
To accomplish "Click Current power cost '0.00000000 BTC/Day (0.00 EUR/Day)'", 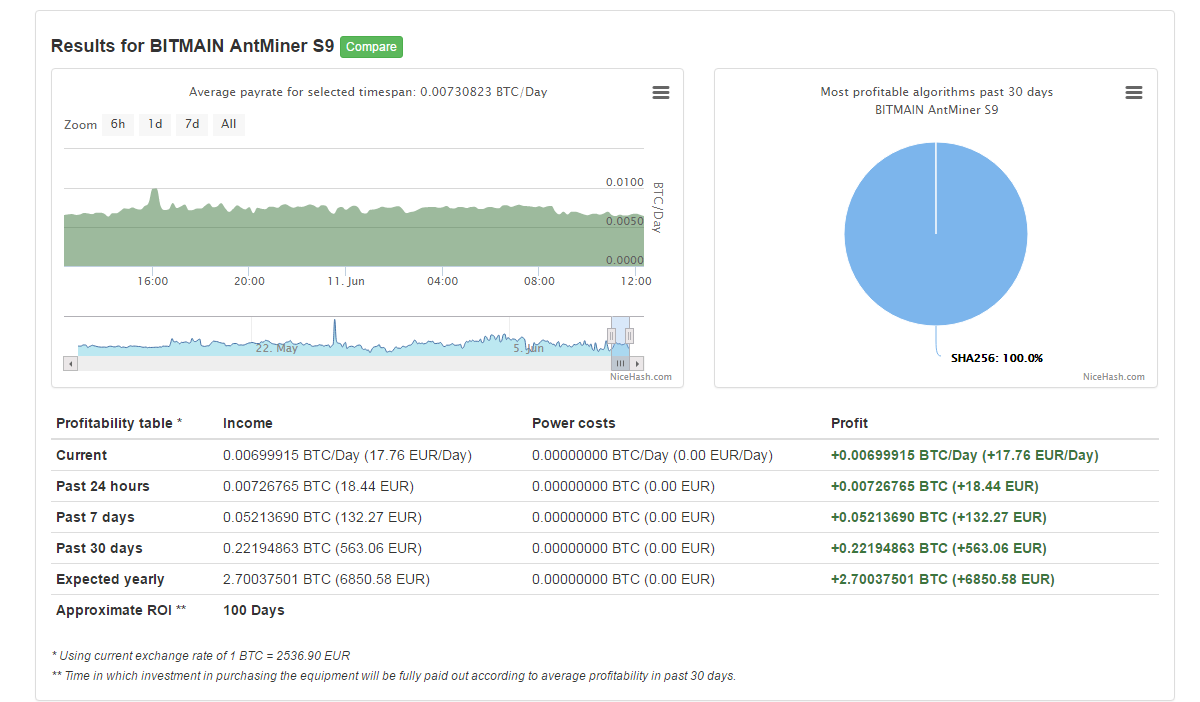I will click(x=652, y=455).
